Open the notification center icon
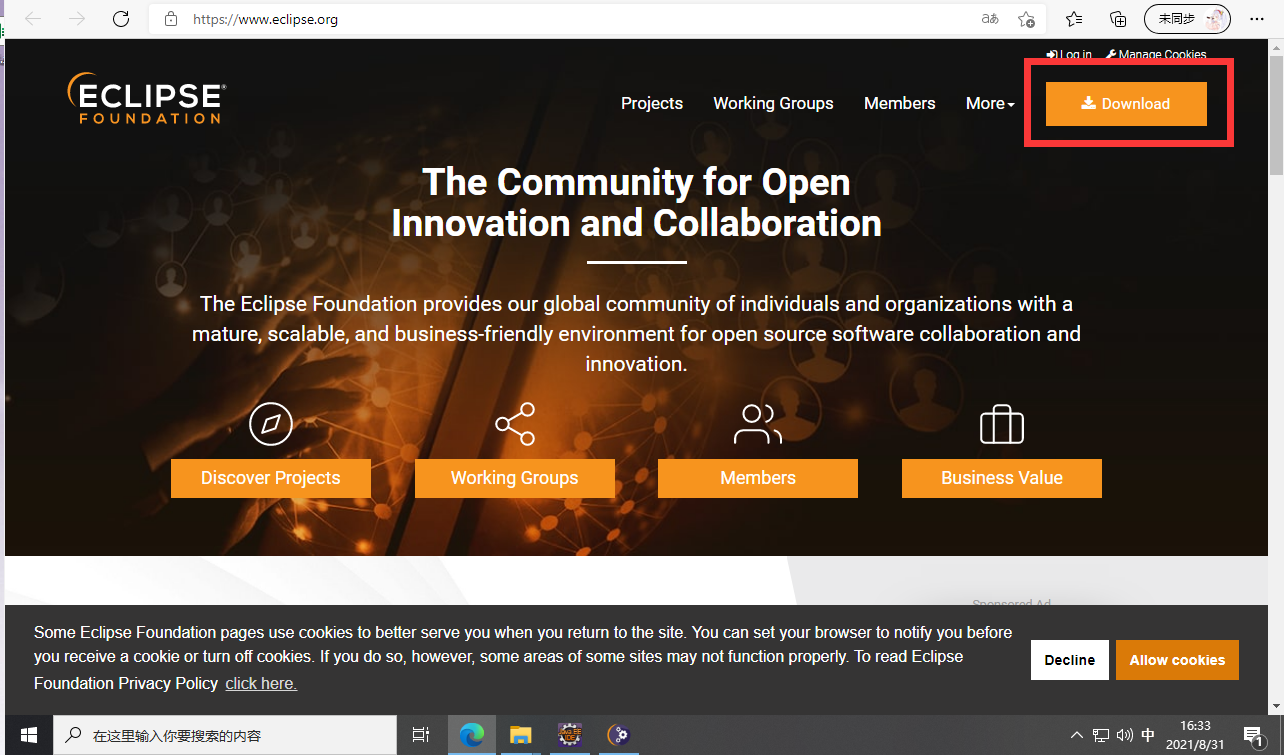This screenshot has width=1284, height=755. pyautogui.click(x=1254, y=736)
